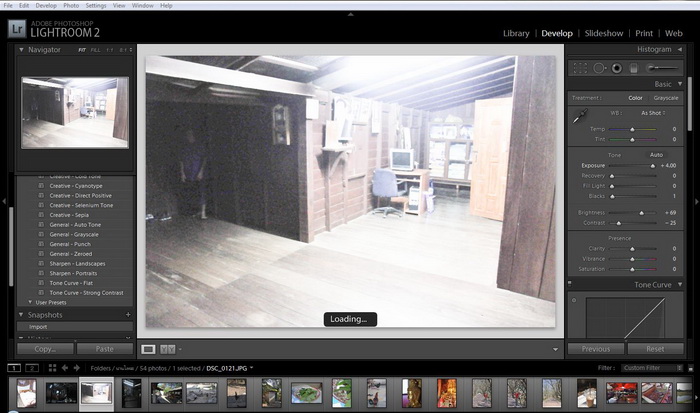Collapse the Tone Curve panel

click(x=680, y=284)
